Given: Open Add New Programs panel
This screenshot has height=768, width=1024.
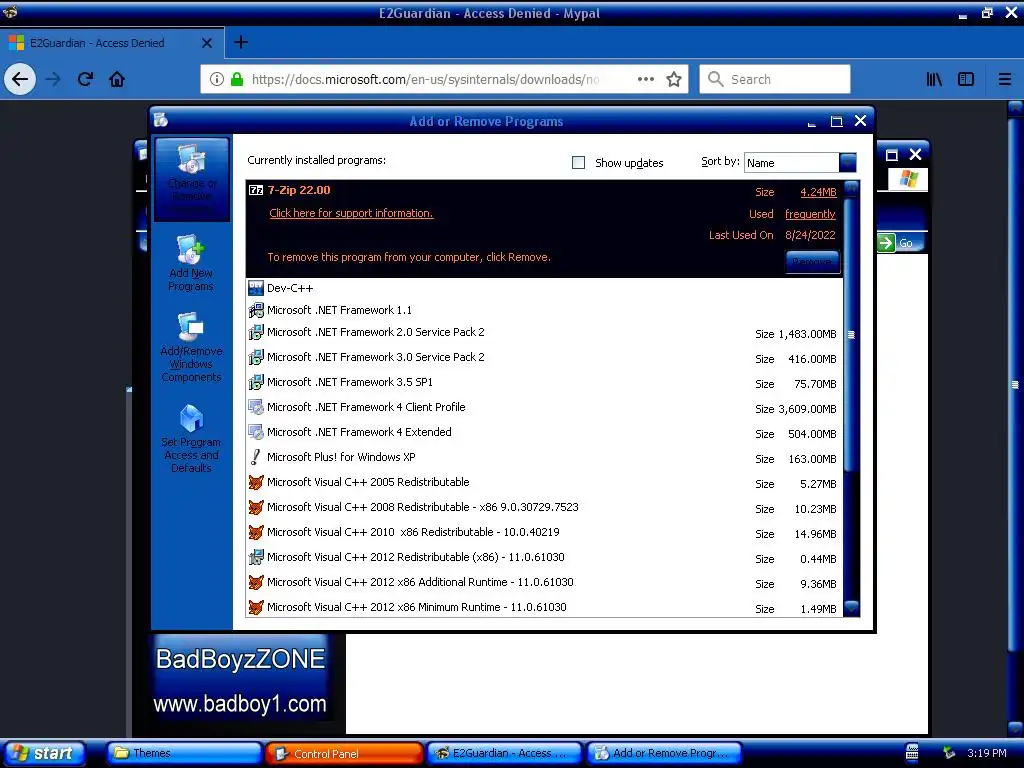Looking at the screenshot, I should (191, 263).
